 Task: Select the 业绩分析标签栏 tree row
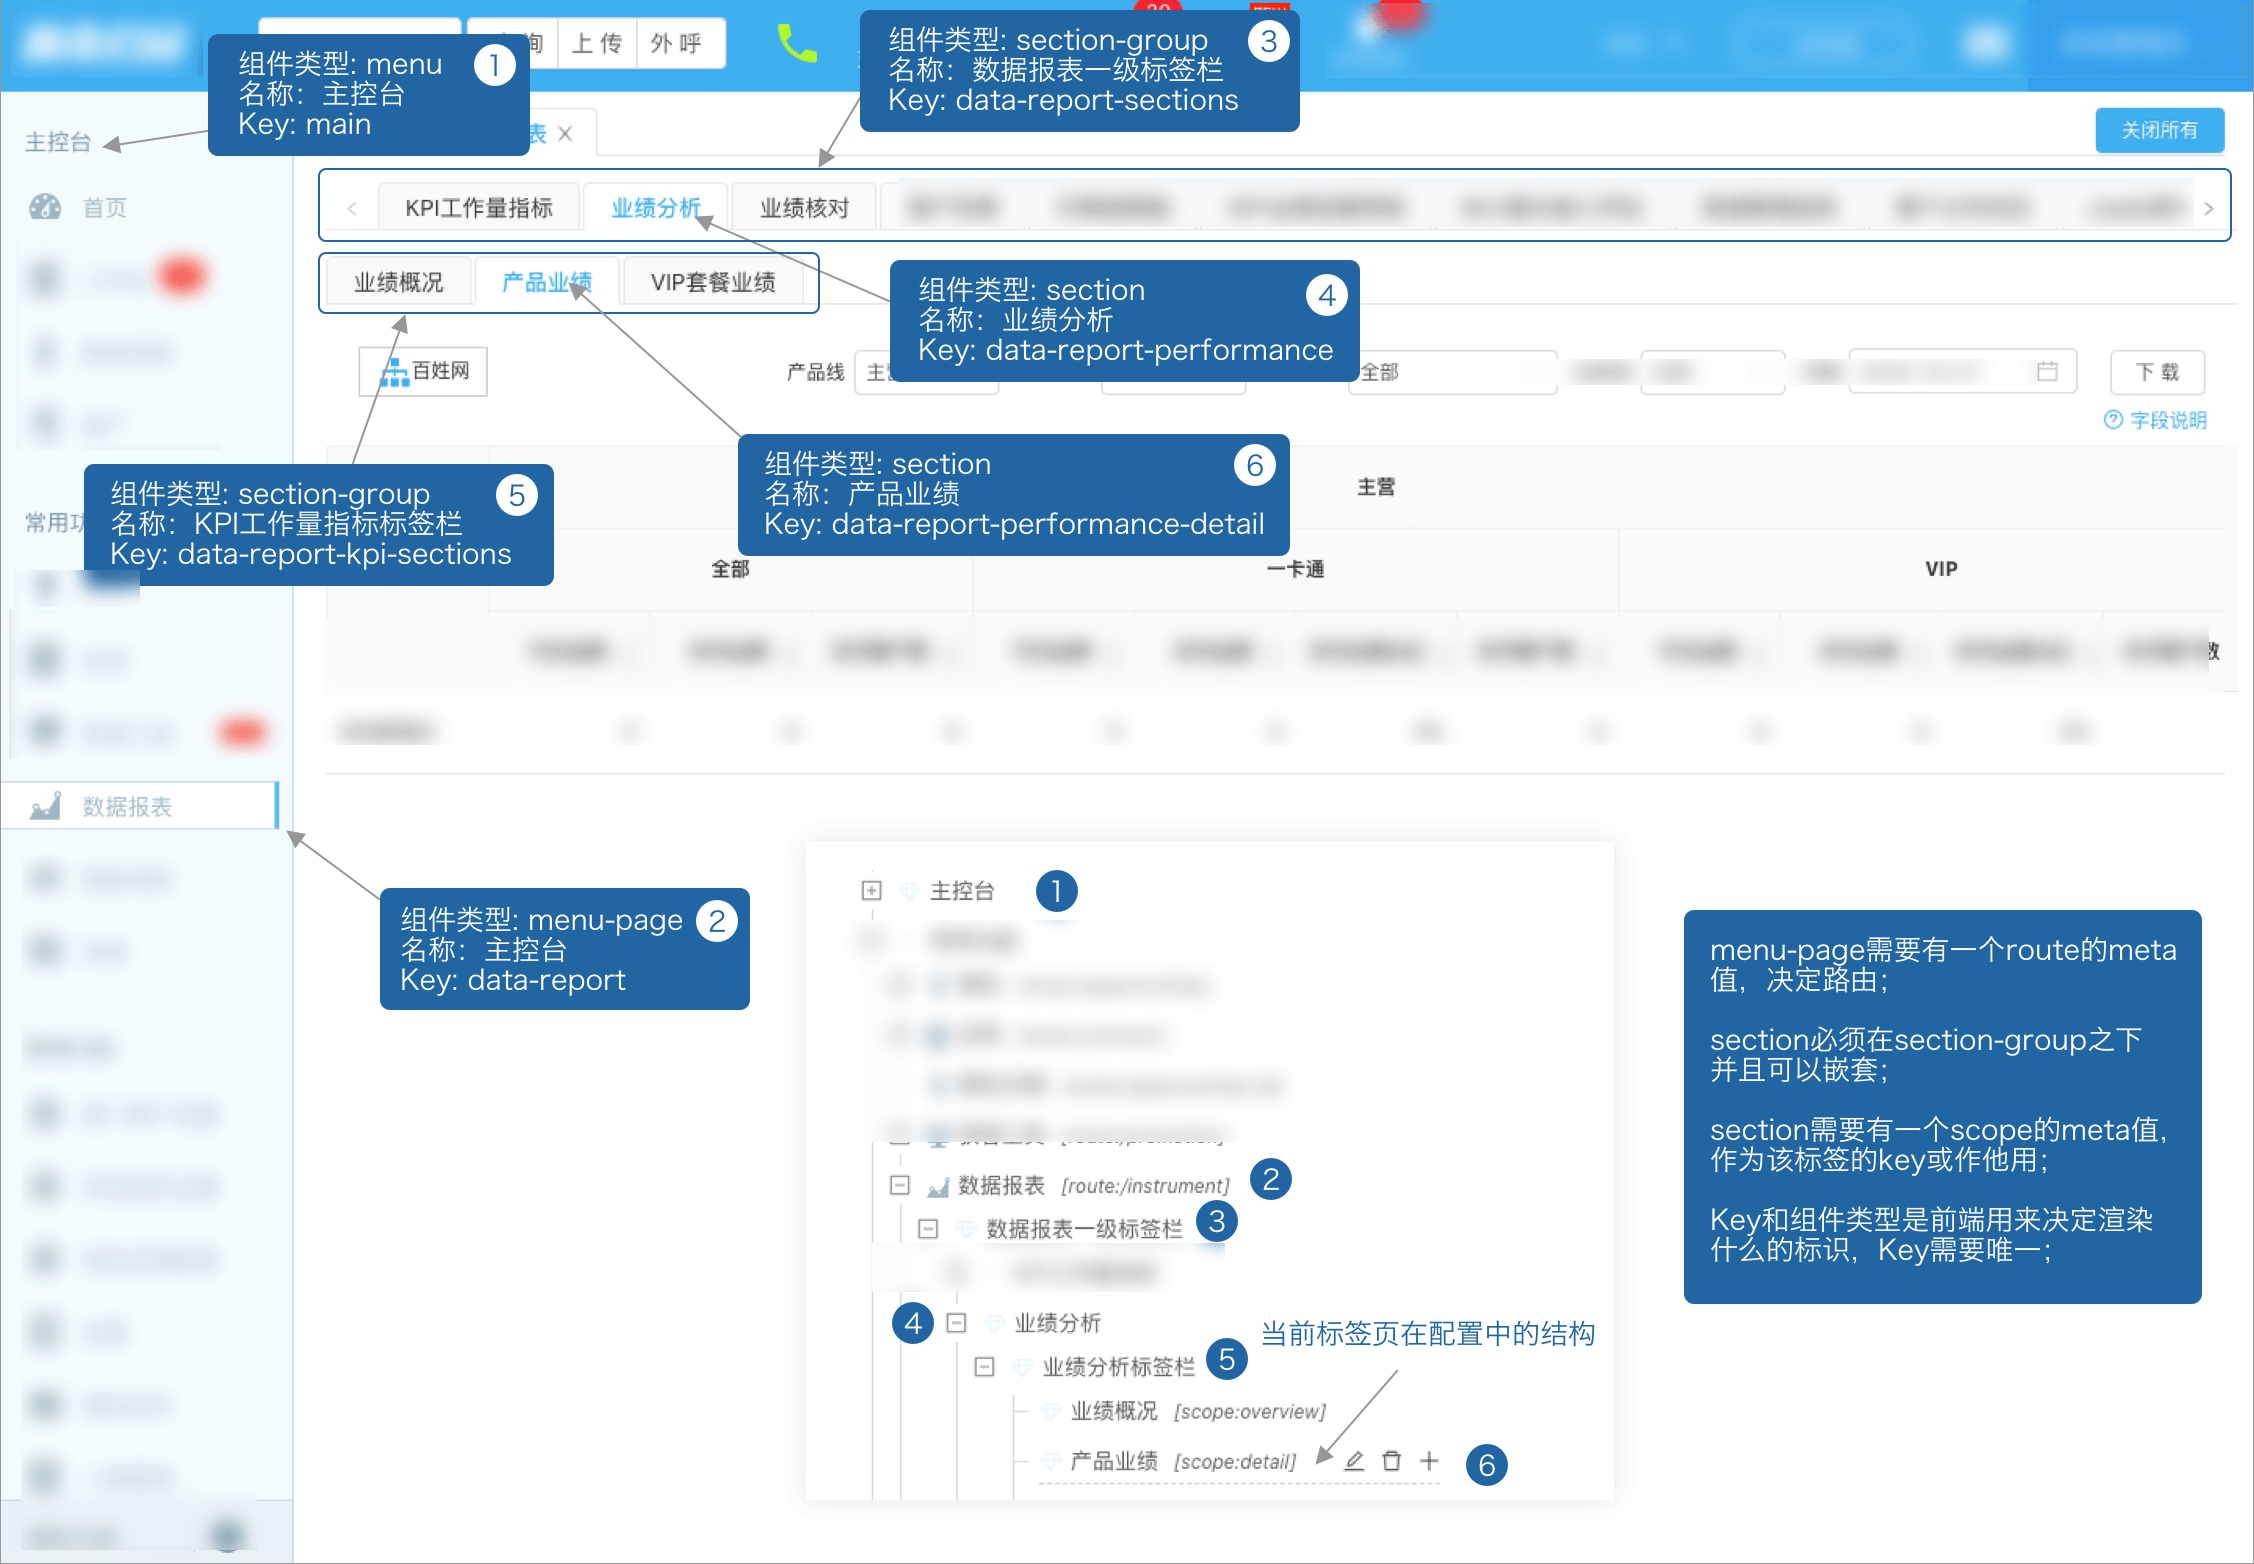point(1118,1367)
